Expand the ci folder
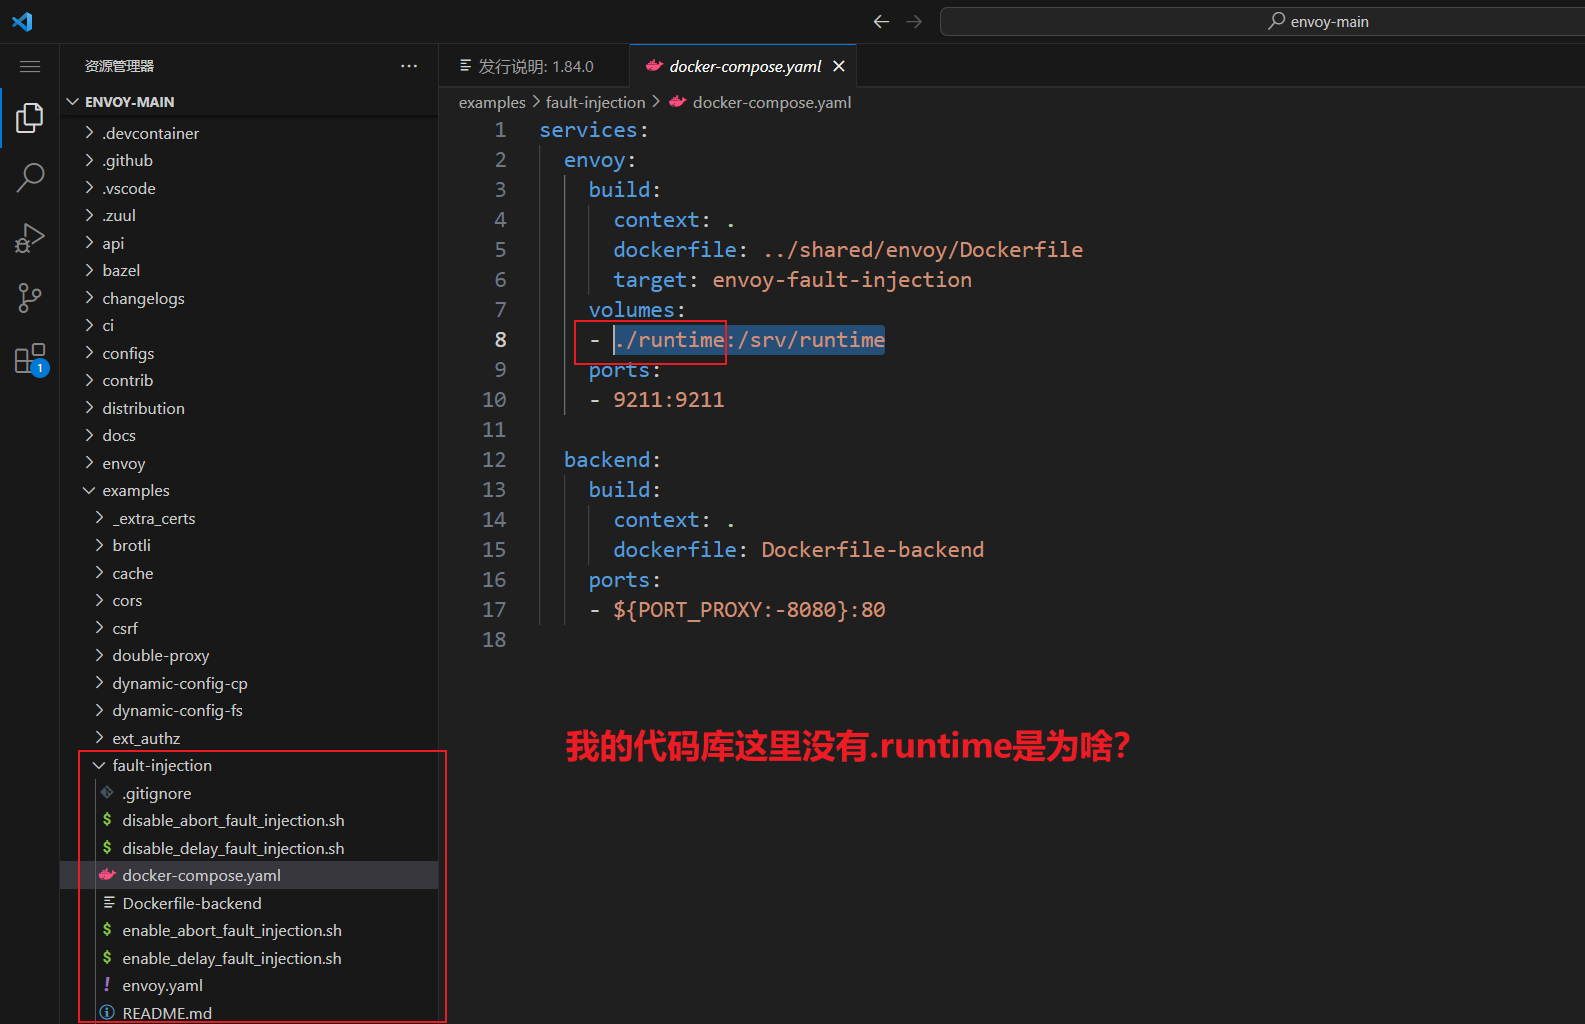This screenshot has width=1585, height=1024. 249,325
